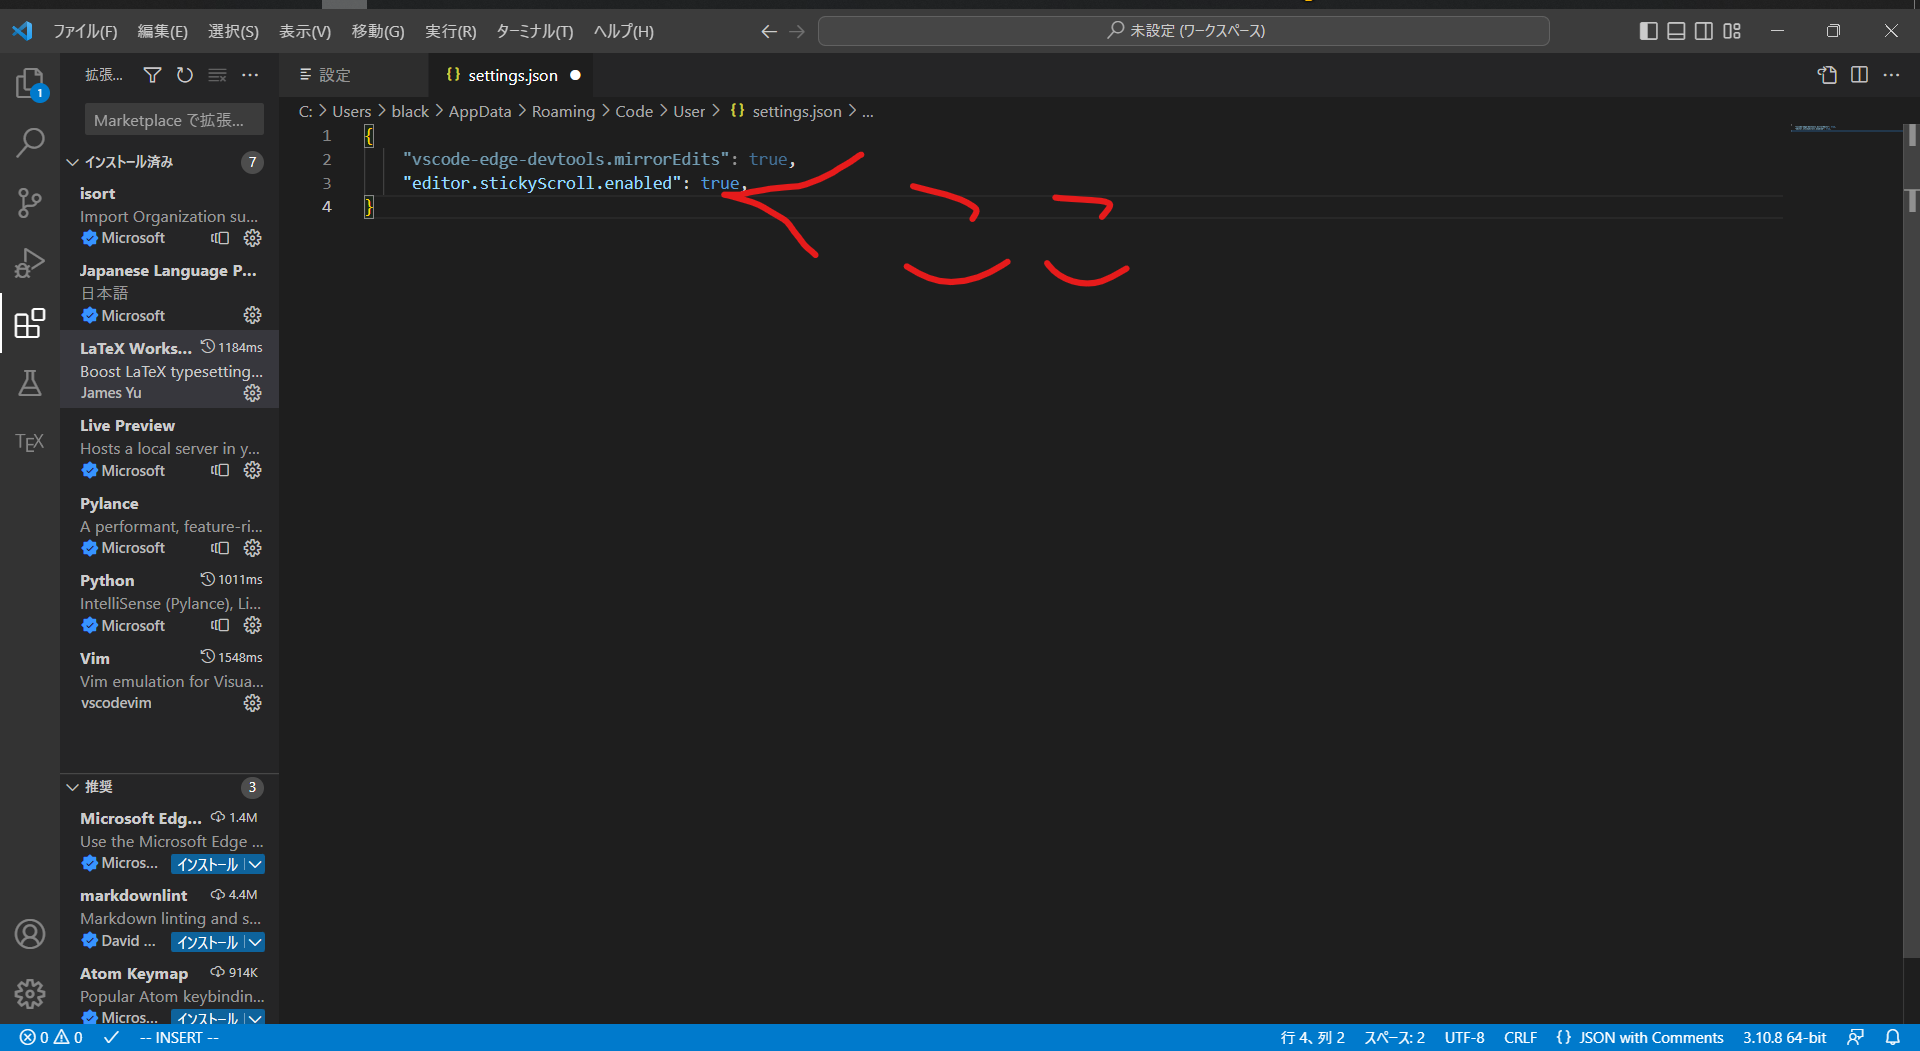Open the Search view icon

30,143
